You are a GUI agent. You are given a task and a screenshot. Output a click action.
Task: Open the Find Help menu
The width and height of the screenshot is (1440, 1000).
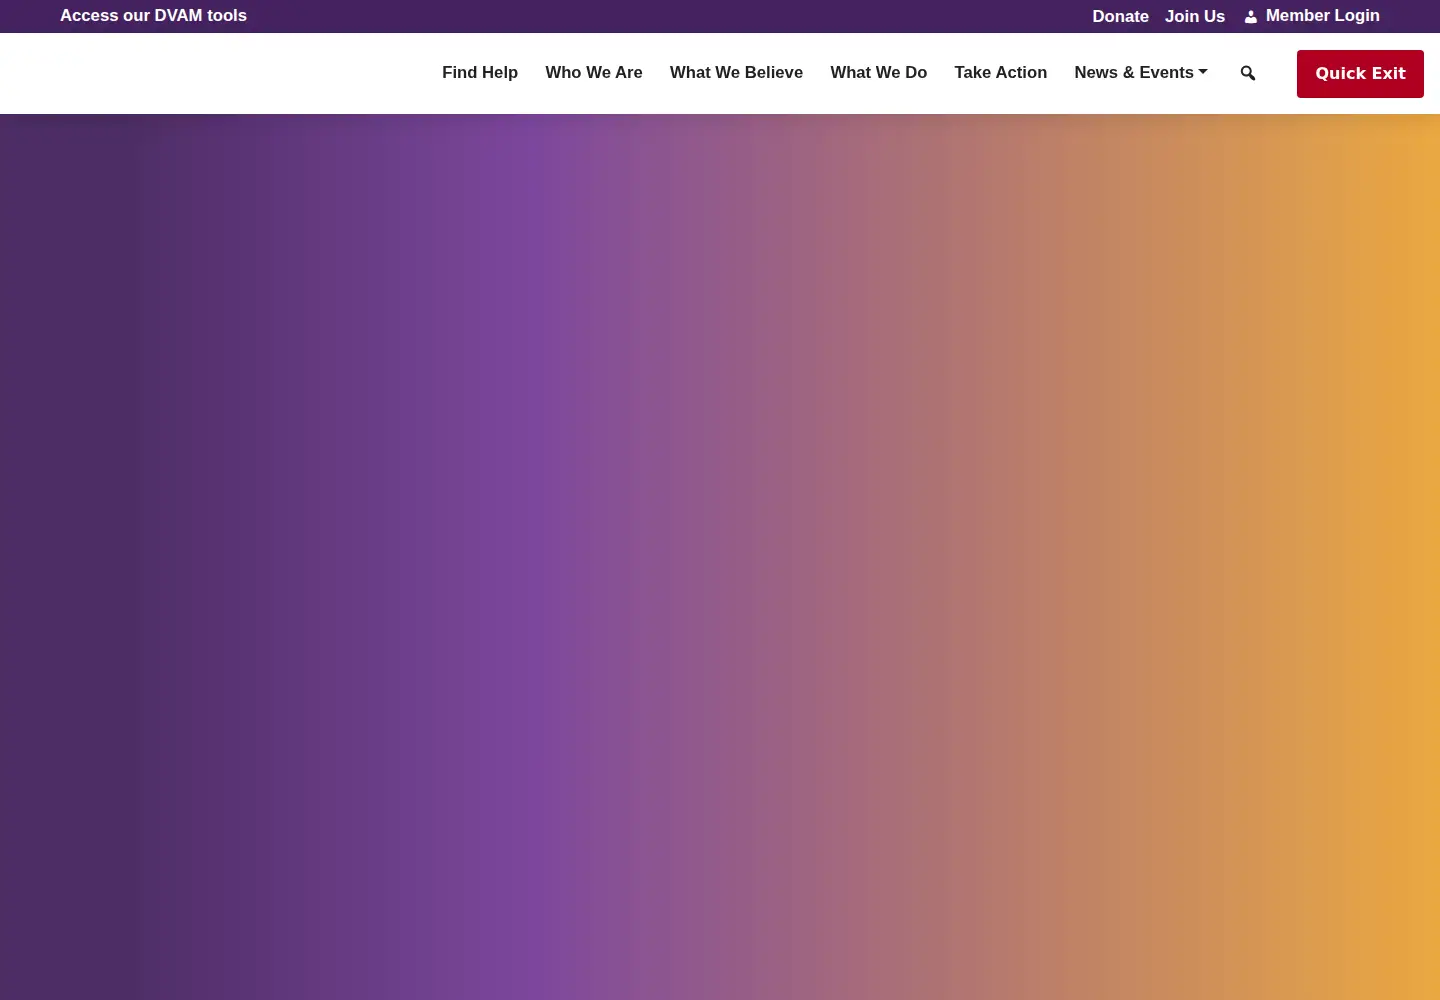click(480, 72)
